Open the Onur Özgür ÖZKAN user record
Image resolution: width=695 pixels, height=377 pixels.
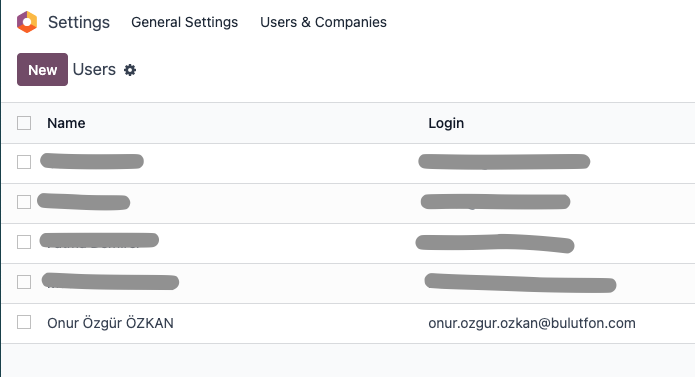[110, 323]
